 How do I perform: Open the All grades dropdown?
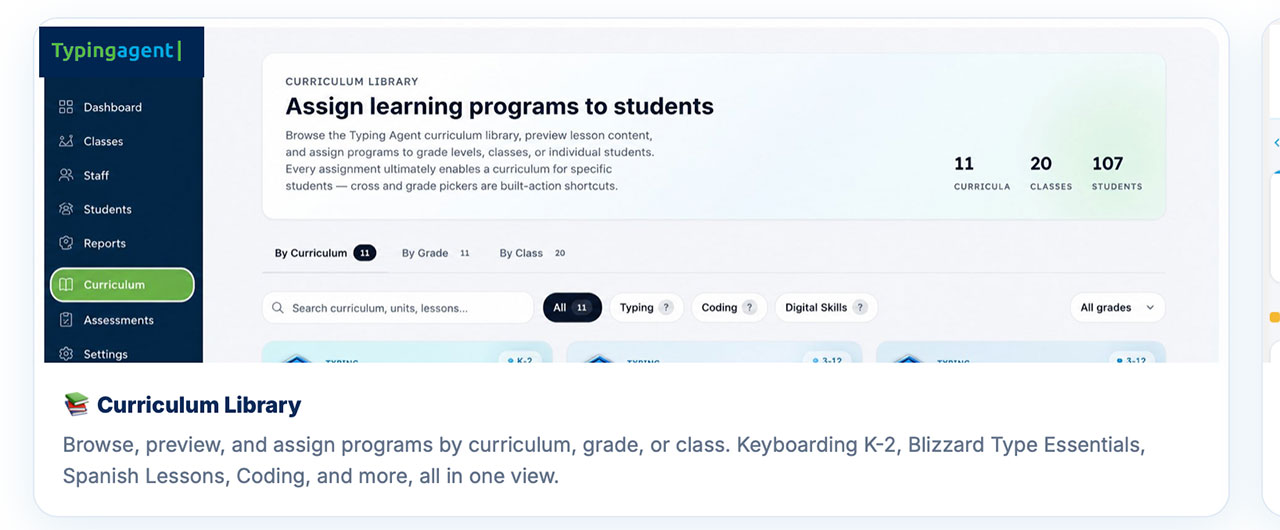[x=1117, y=308]
